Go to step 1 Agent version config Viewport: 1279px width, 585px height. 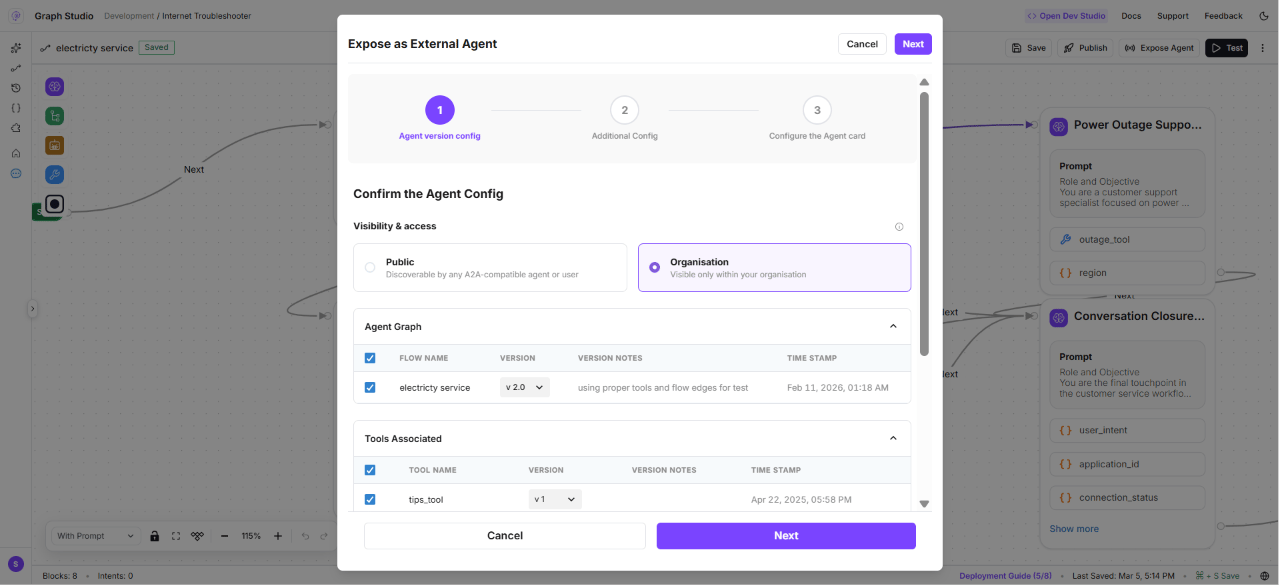point(440,110)
